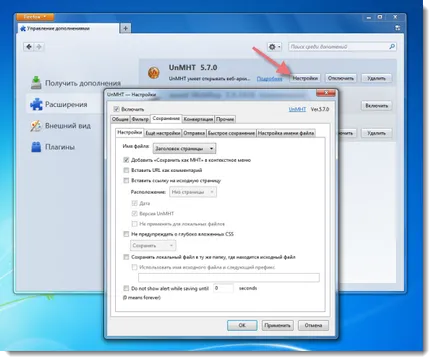Expand the Расположение dropdown
434x362 pixels.
tap(193, 192)
